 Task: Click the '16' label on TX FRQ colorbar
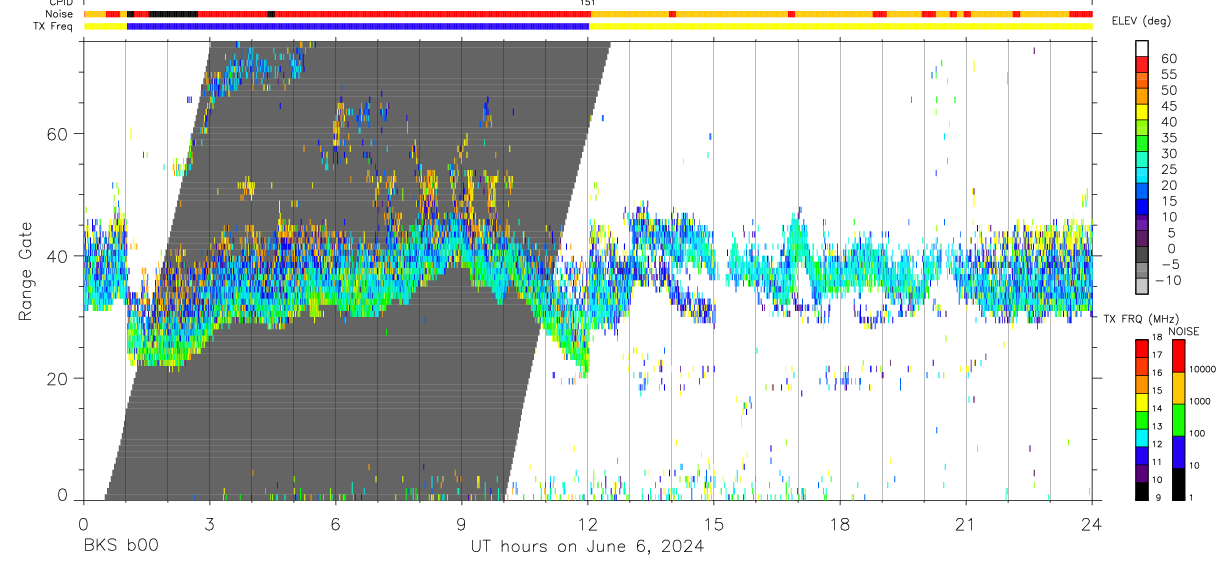coord(1155,373)
